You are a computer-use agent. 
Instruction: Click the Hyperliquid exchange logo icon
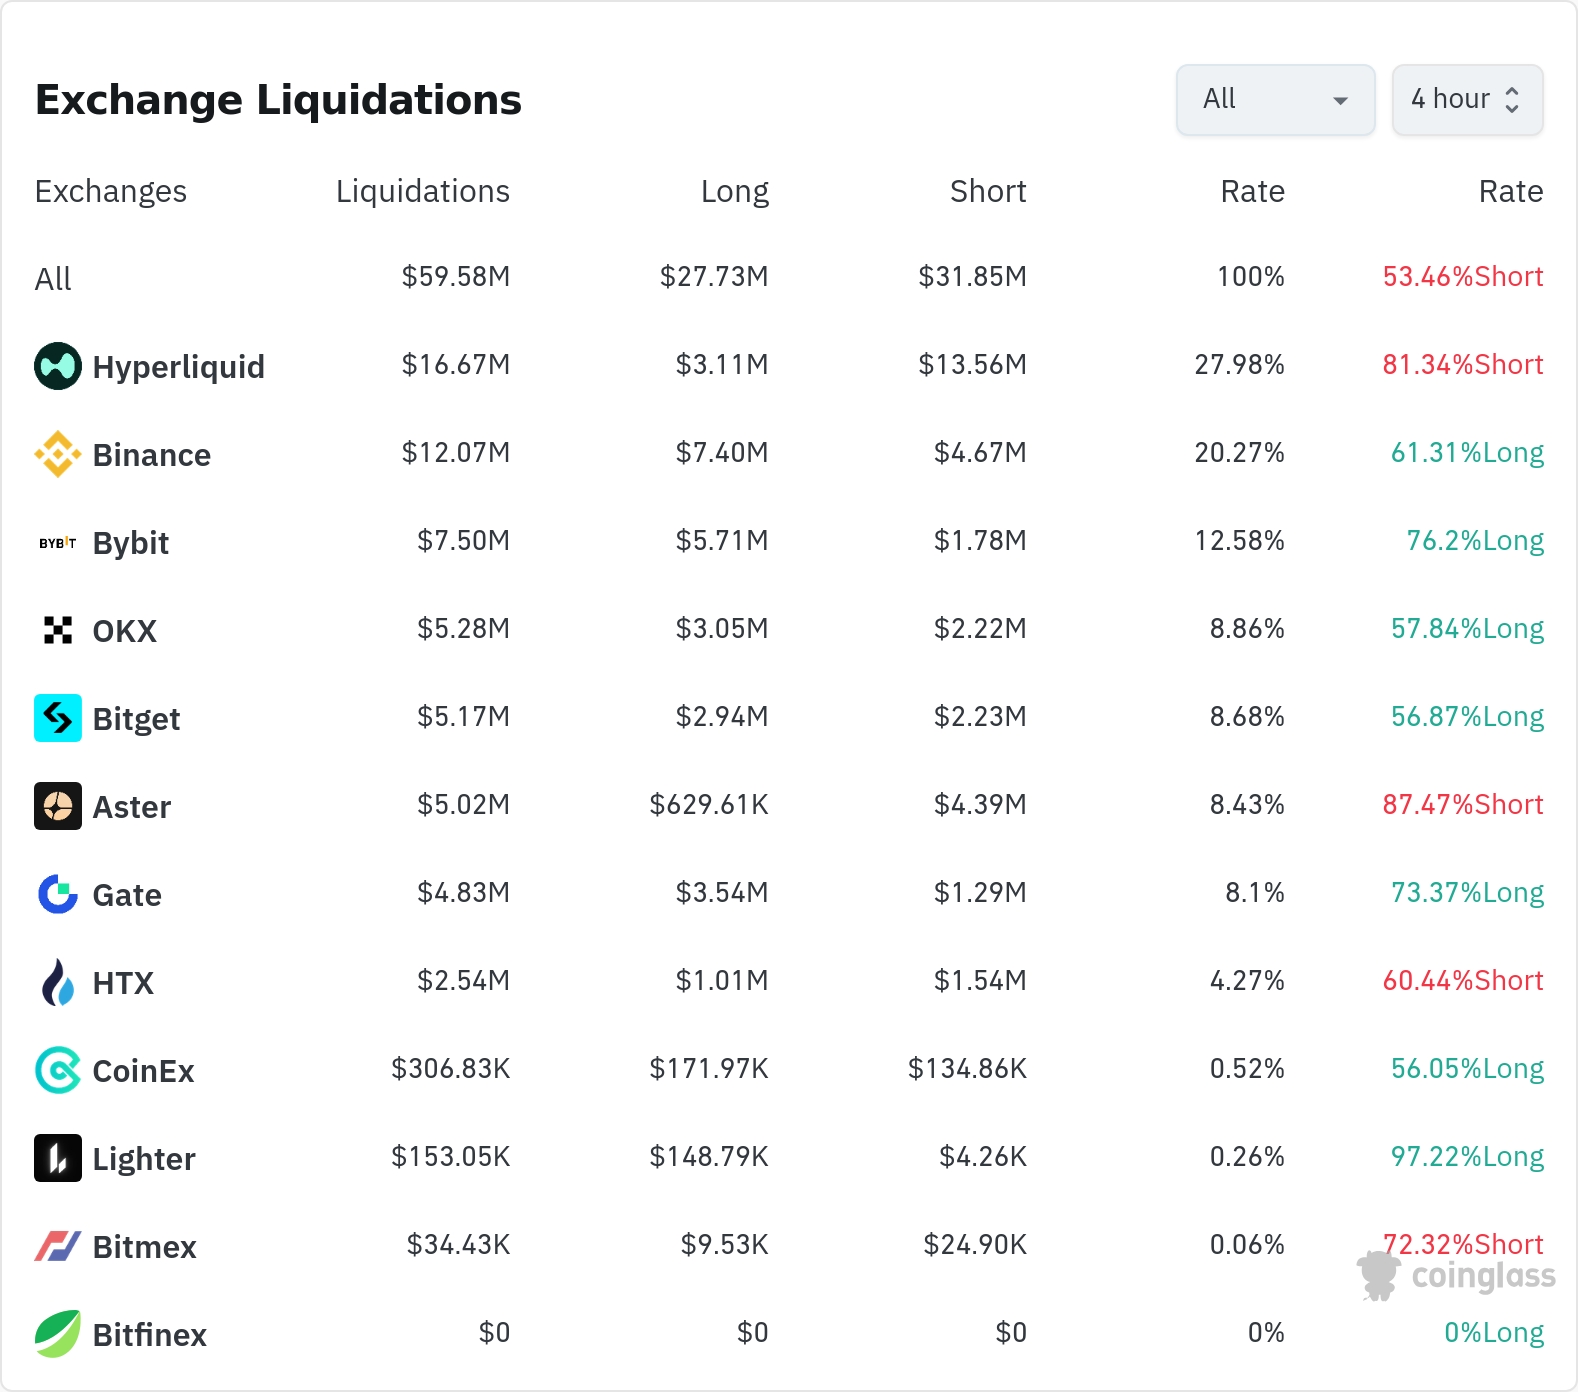(58, 366)
